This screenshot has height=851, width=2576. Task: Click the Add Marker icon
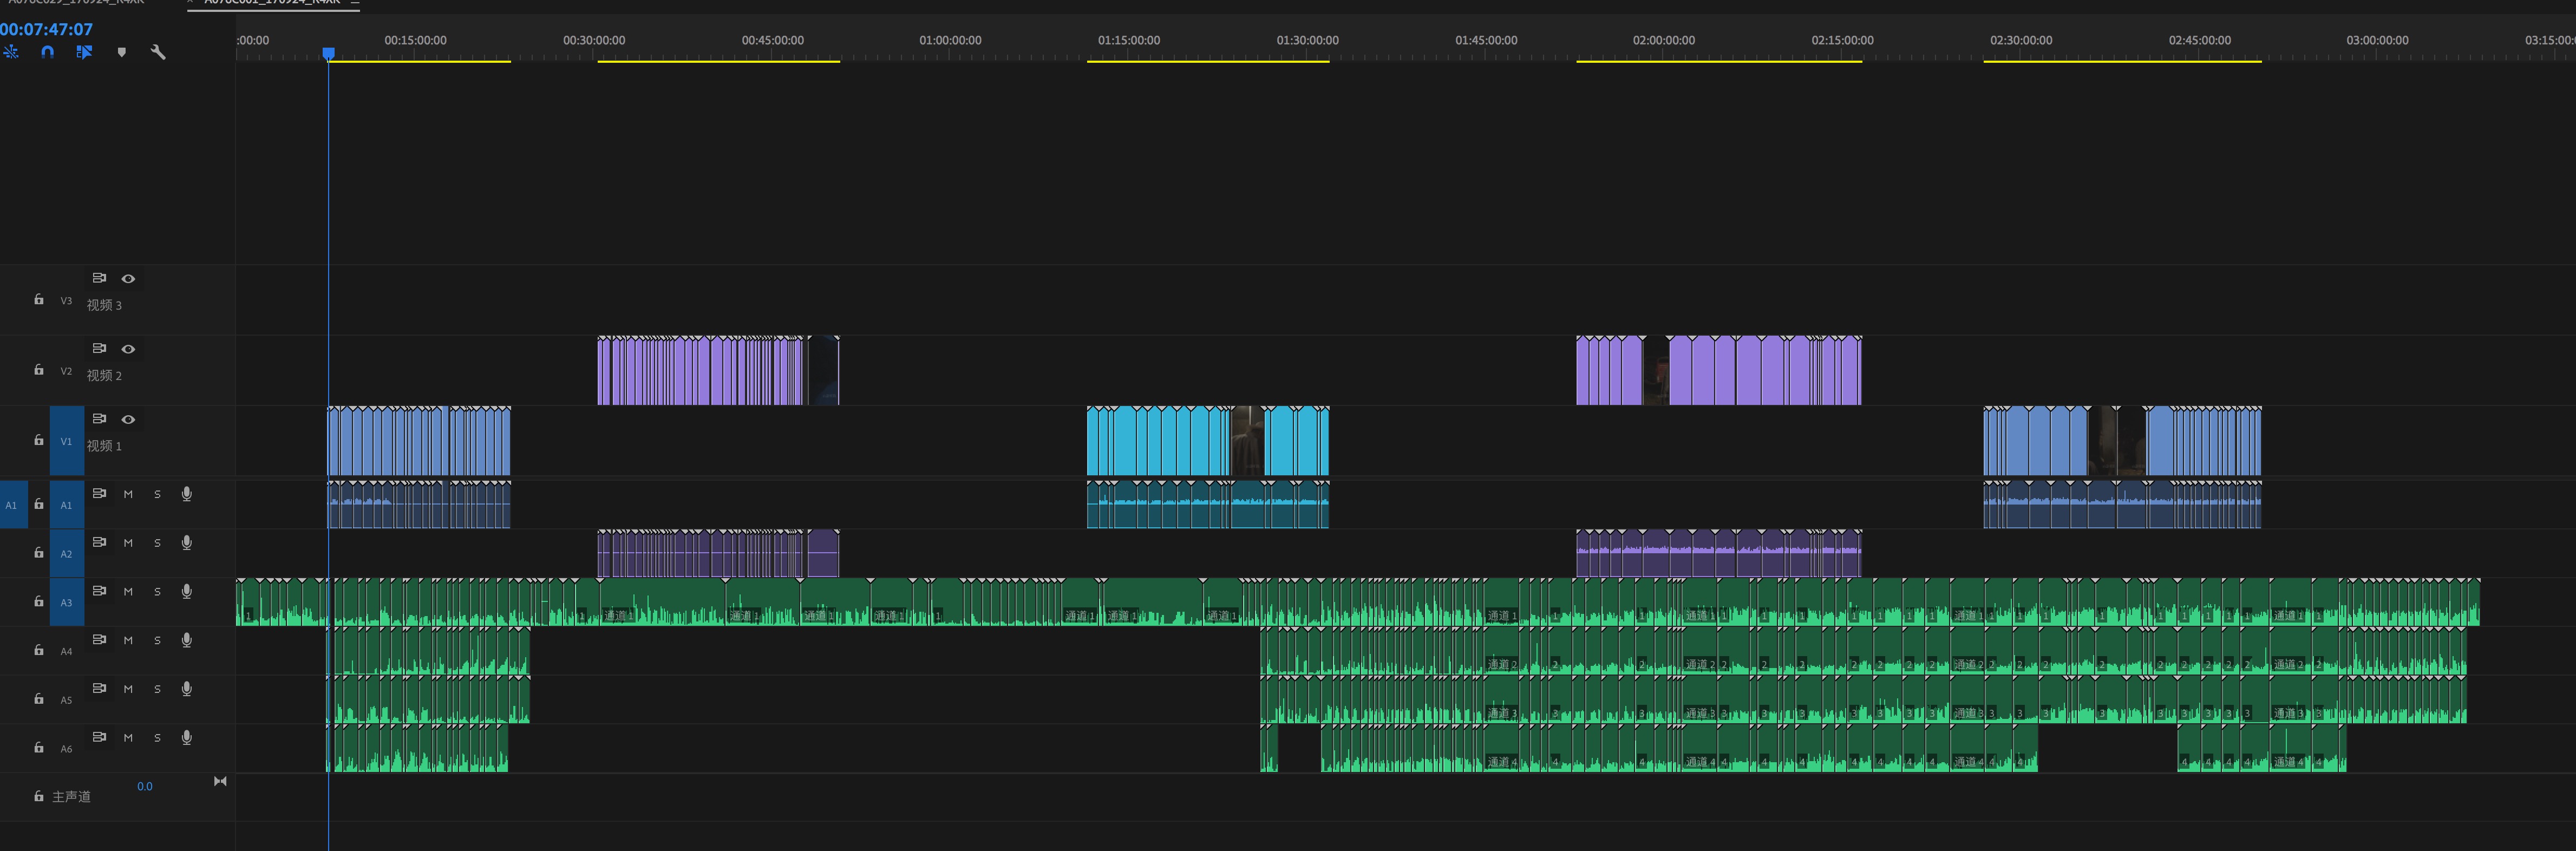coord(122,52)
